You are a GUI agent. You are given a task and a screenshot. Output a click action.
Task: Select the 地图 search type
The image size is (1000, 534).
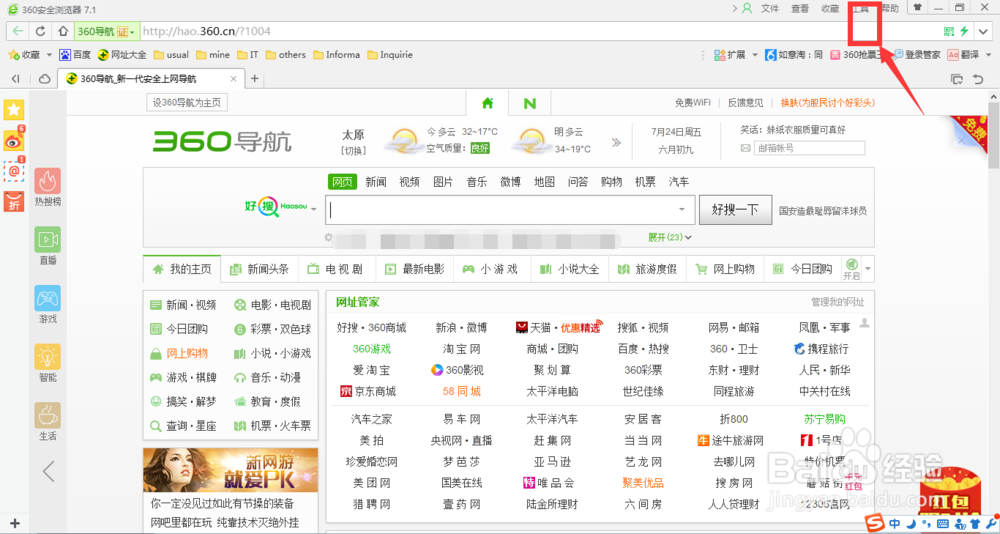(x=545, y=182)
